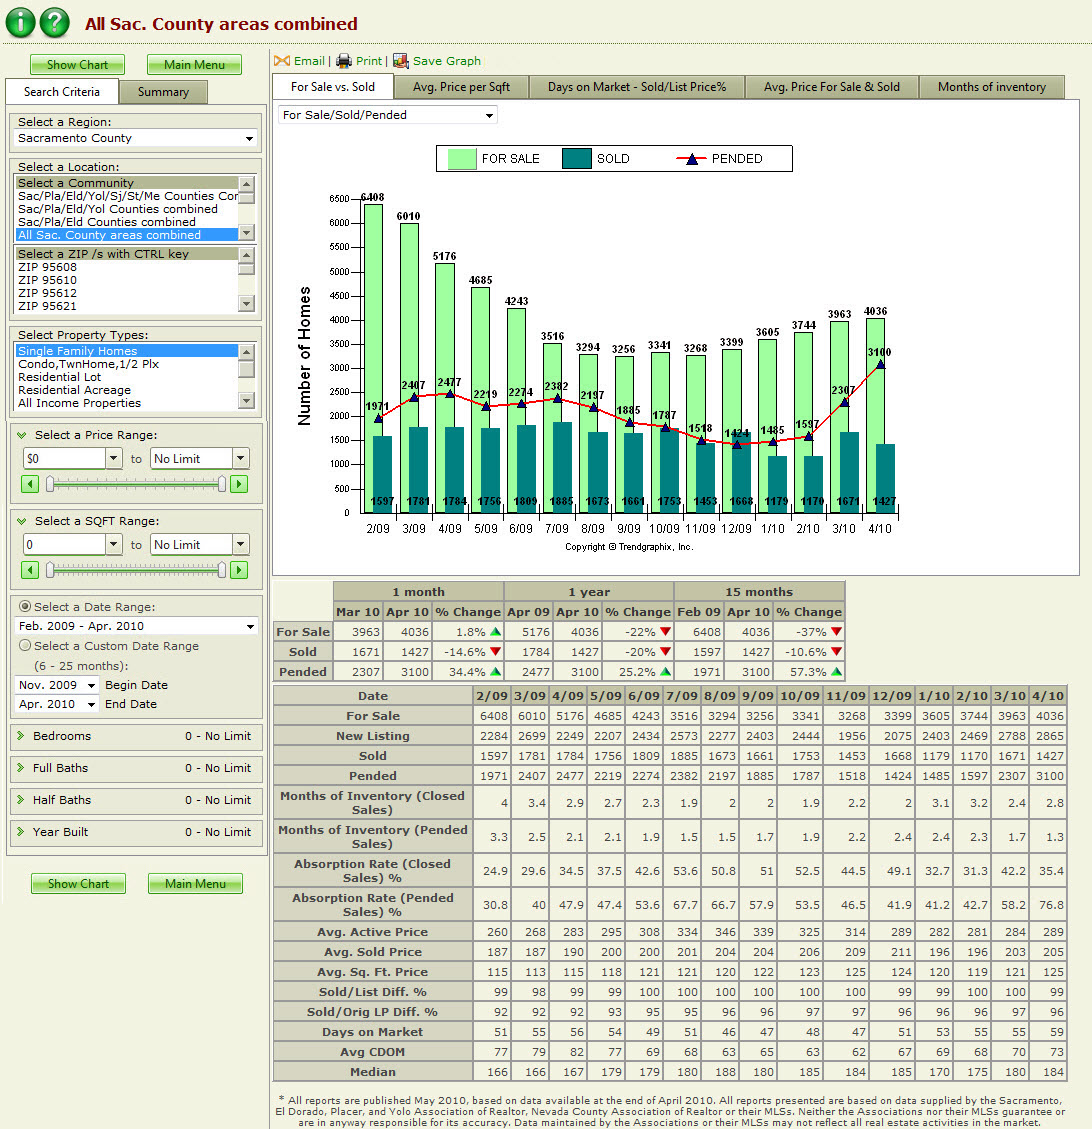Click price range right green arrow
Viewport: 1092px width, 1129px height.
pos(239,484)
